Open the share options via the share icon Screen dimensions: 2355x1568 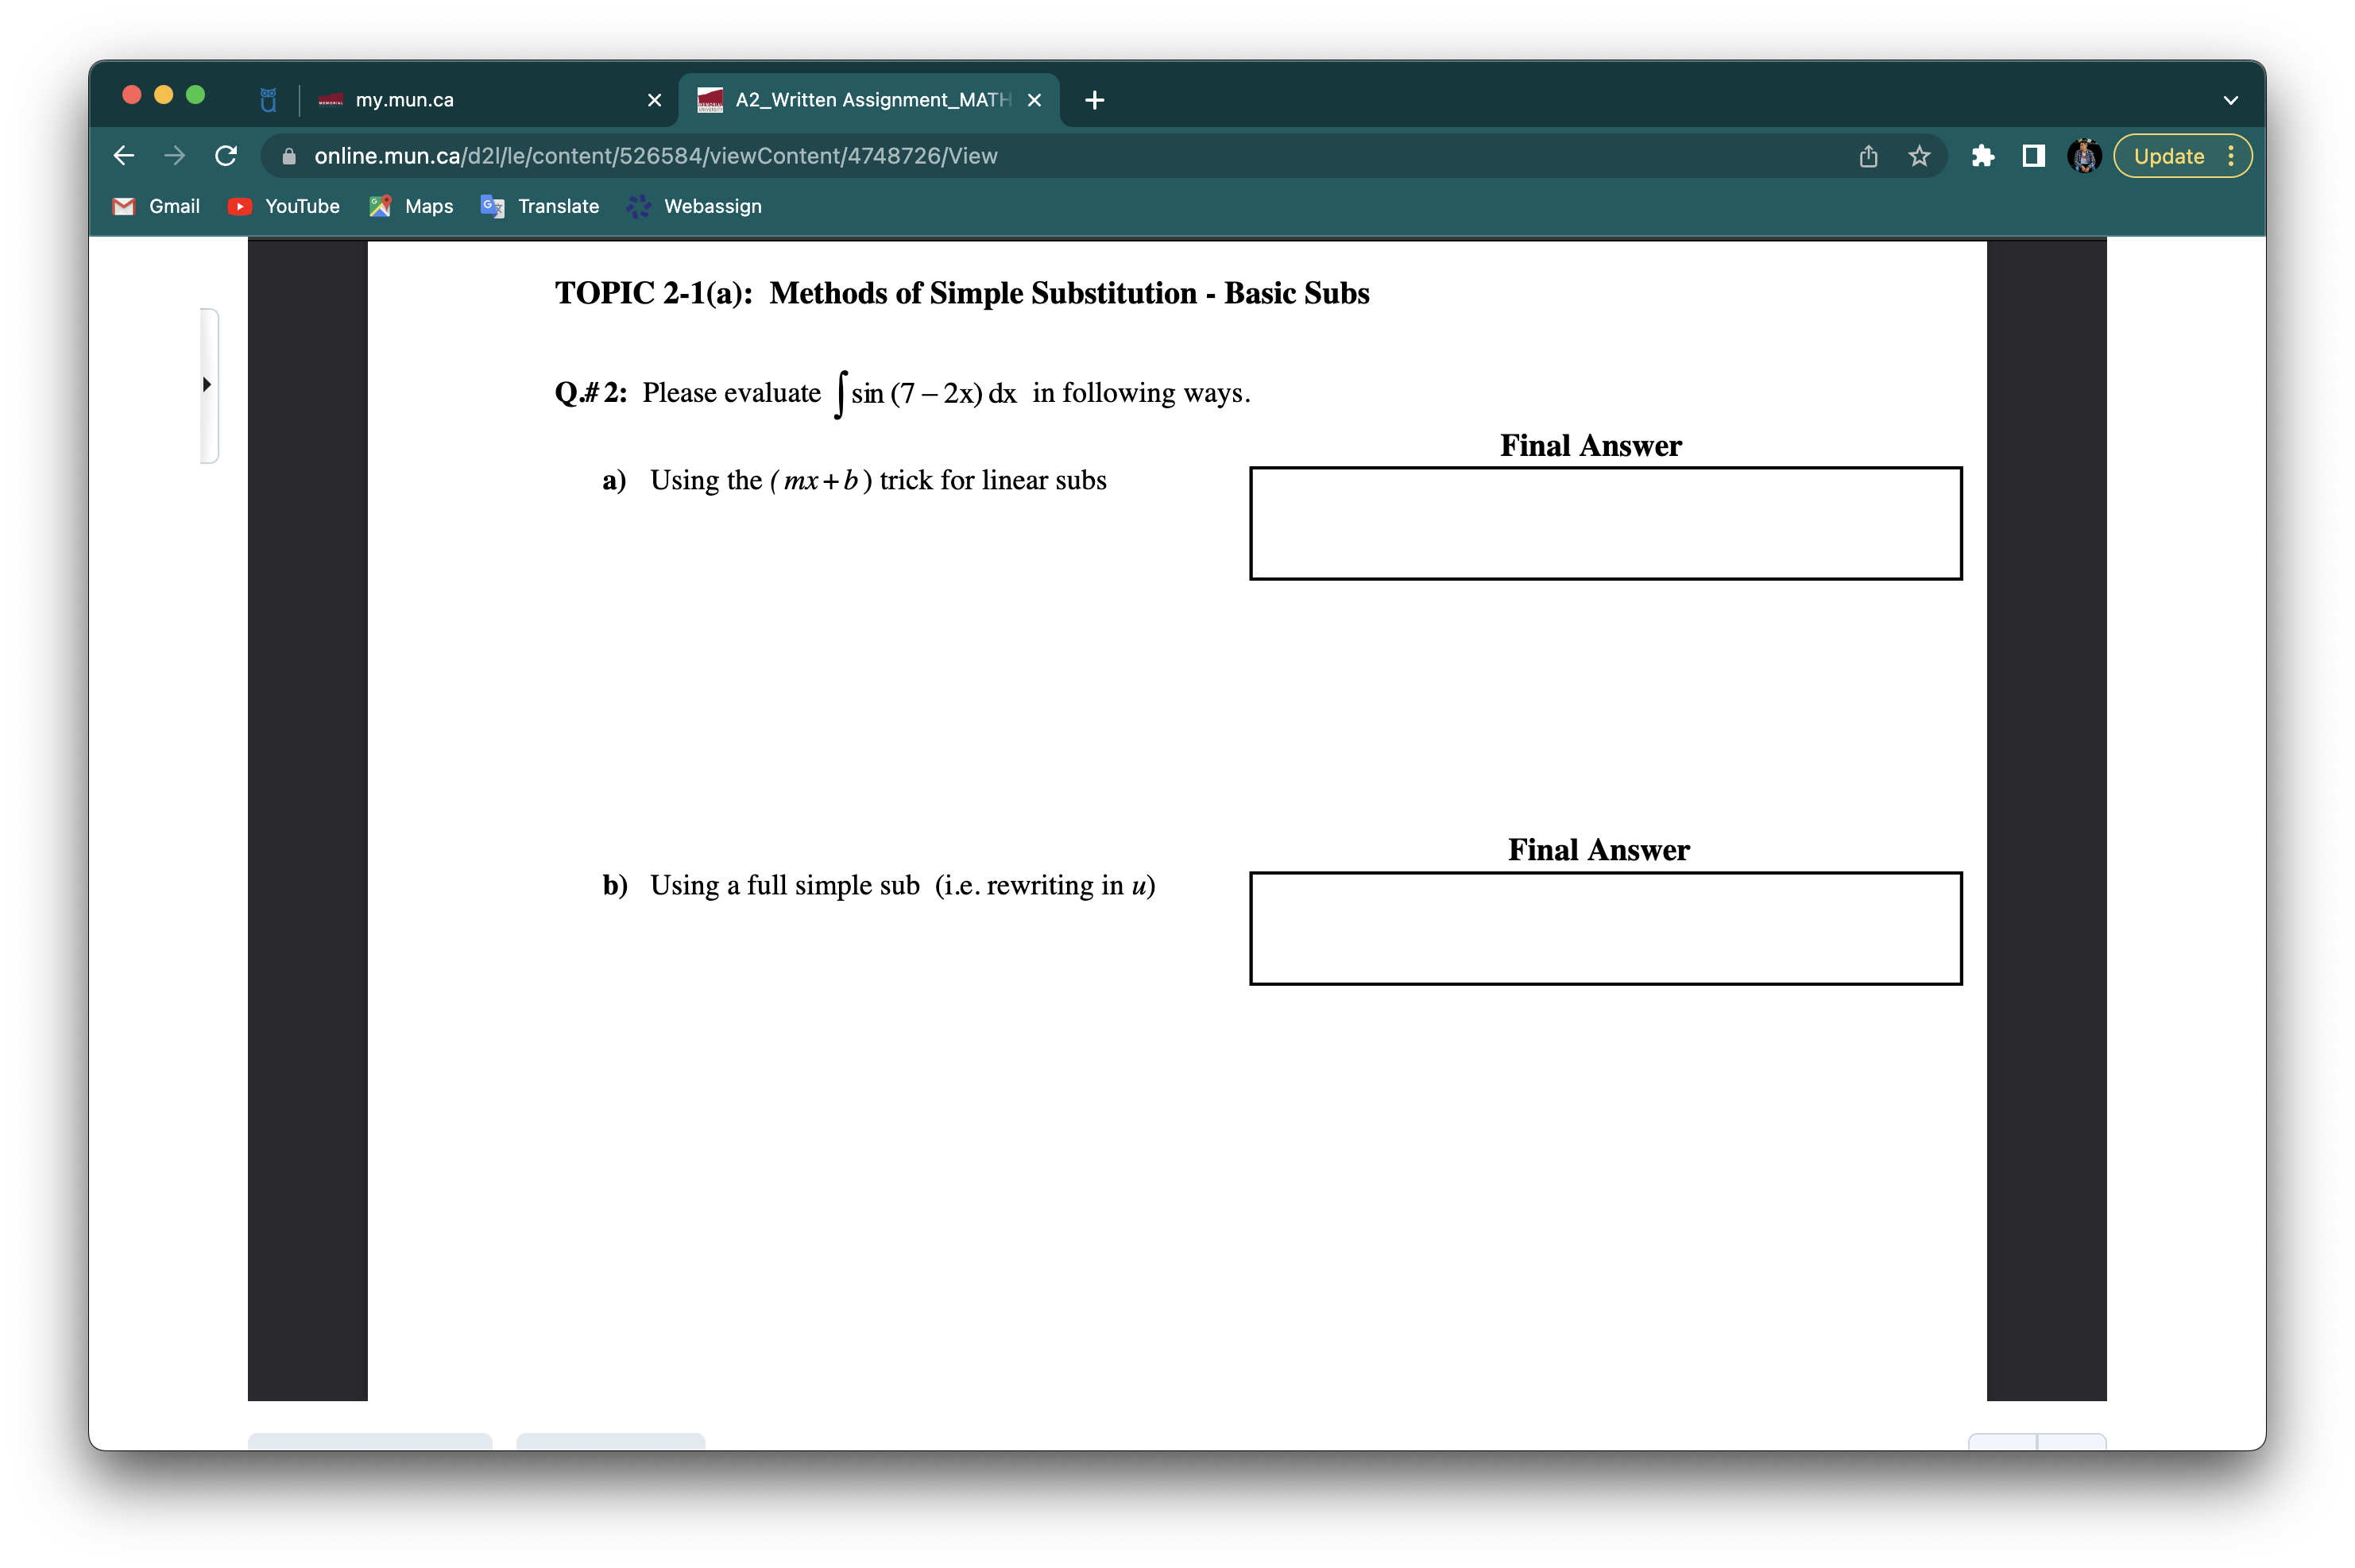coord(1868,156)
